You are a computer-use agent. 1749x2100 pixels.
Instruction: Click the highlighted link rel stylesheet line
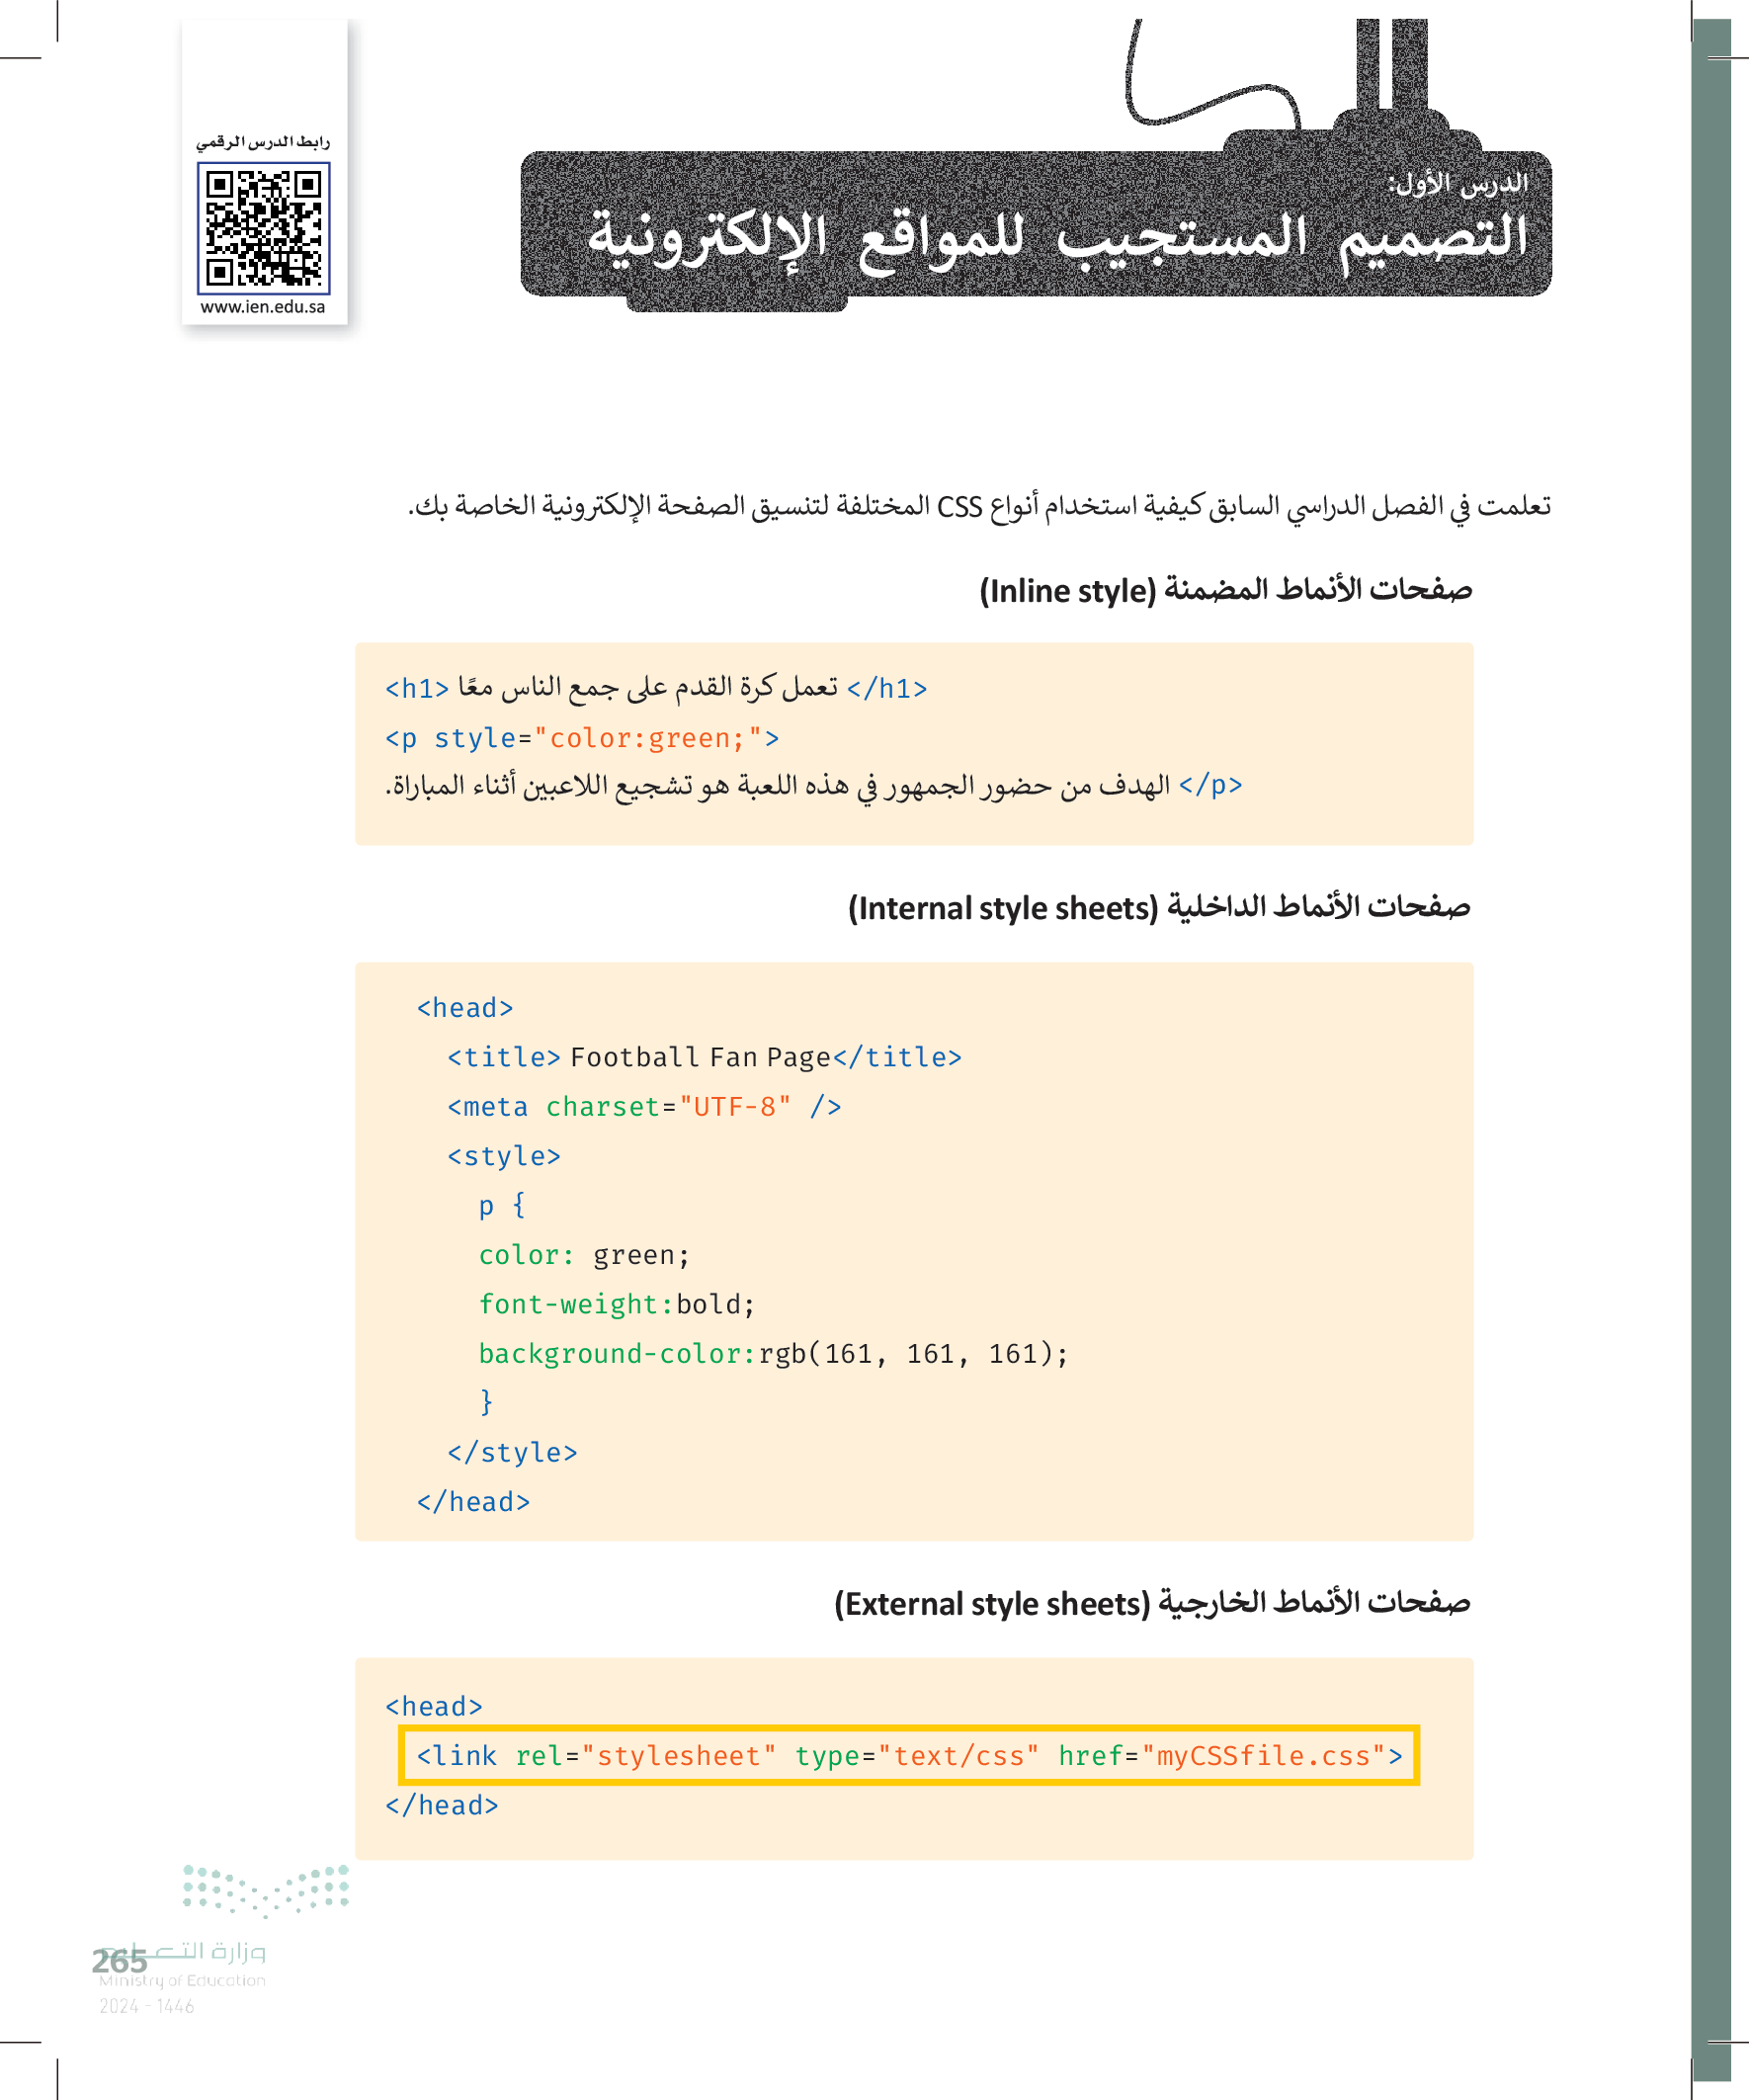[908, 1755]
